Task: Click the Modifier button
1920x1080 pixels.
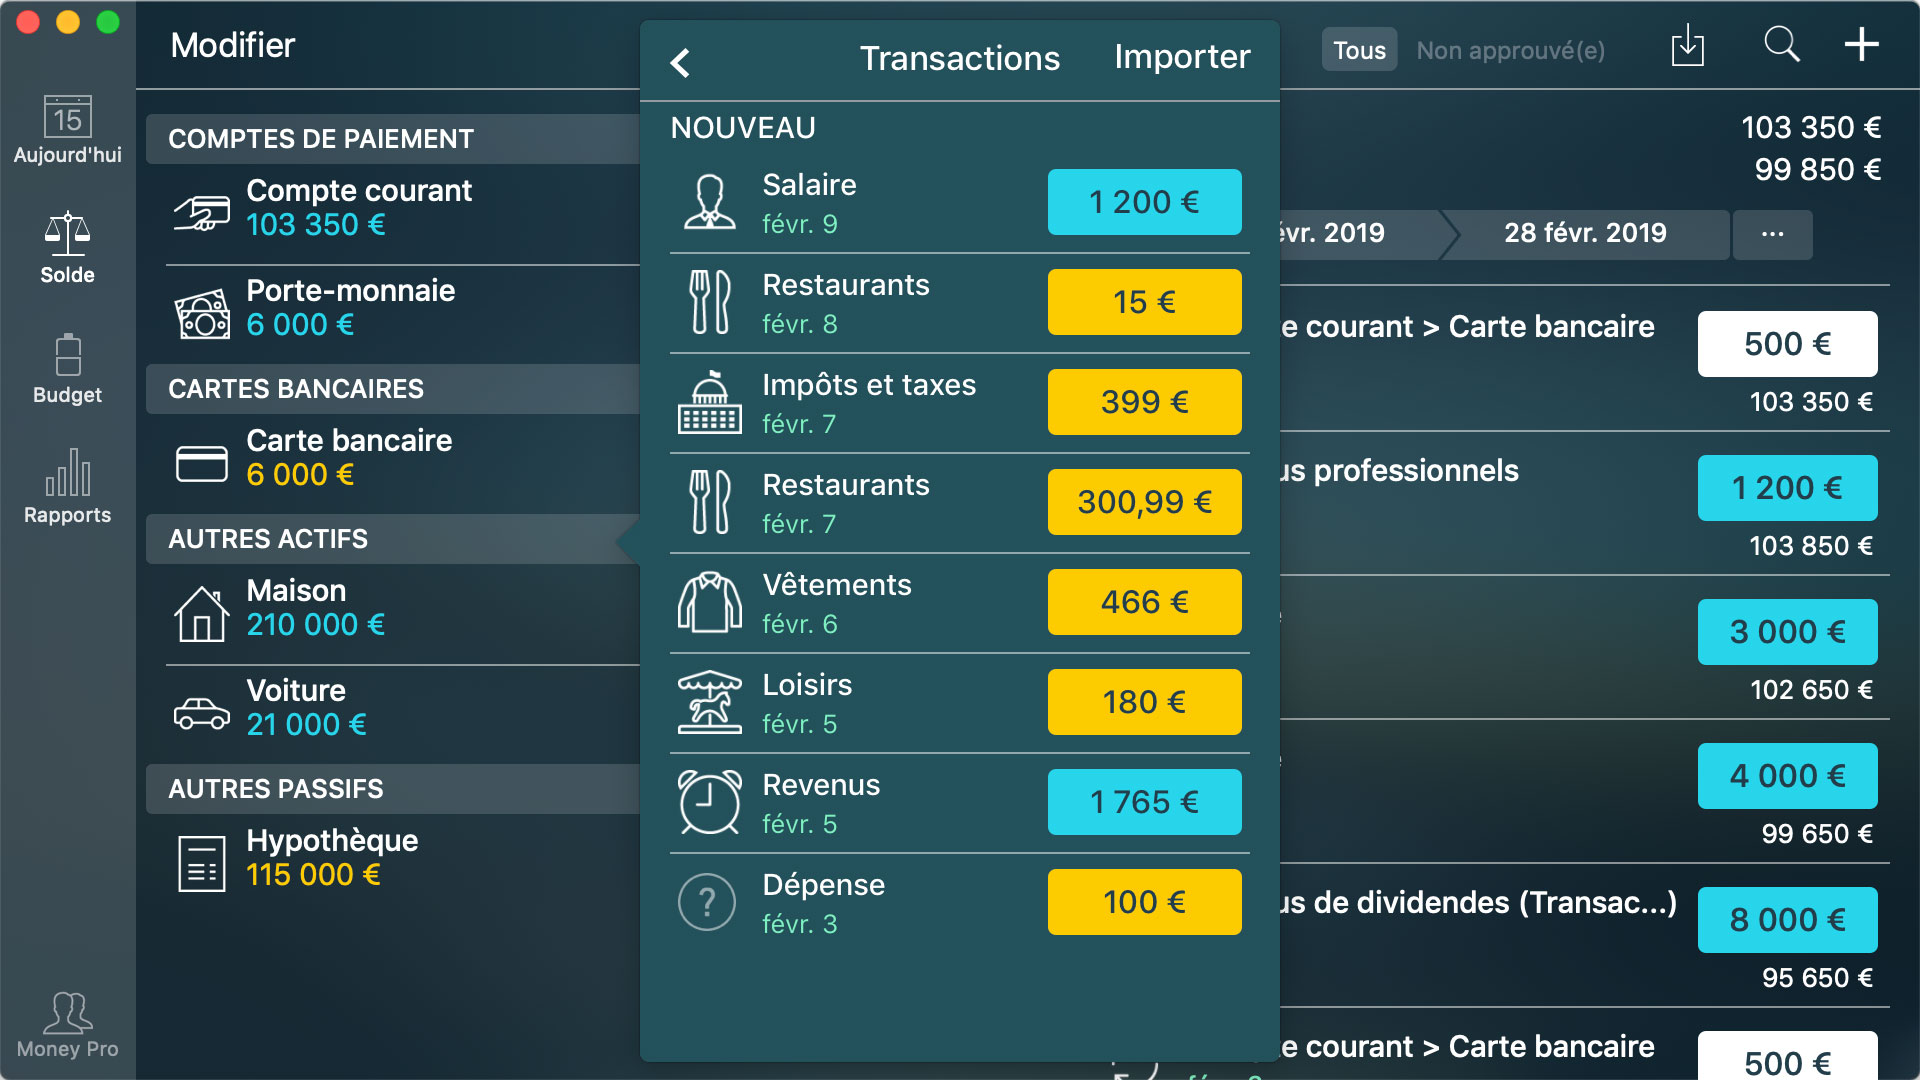Action: pos(233,45)
